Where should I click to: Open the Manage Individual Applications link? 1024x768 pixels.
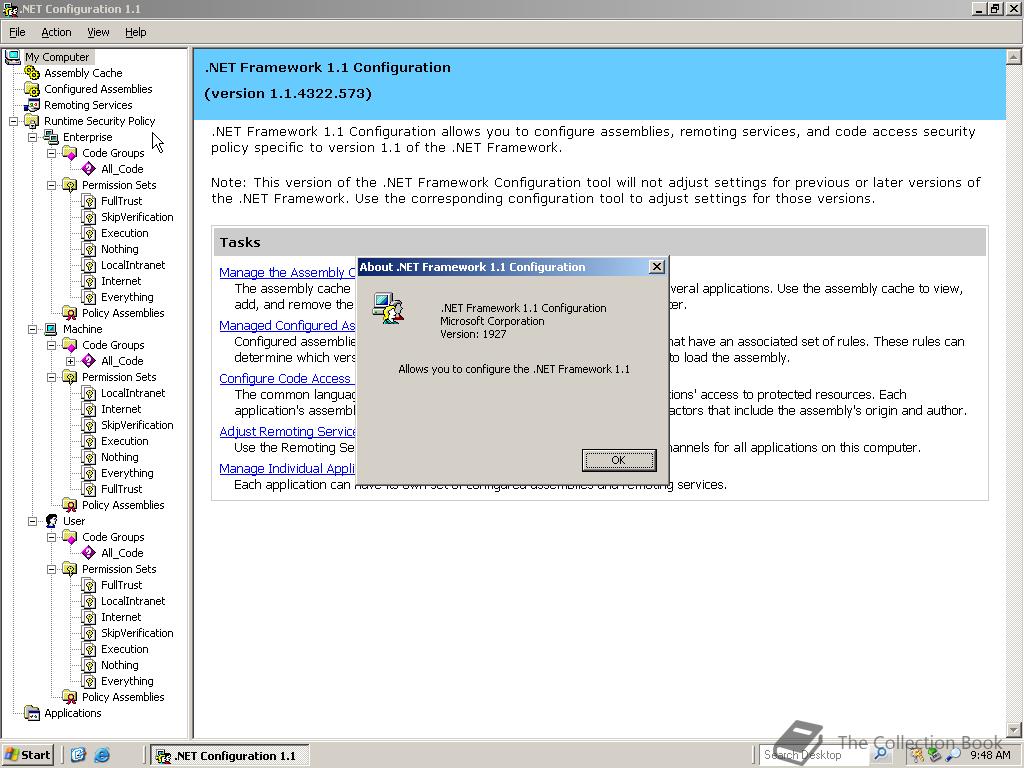coord(287,468)
